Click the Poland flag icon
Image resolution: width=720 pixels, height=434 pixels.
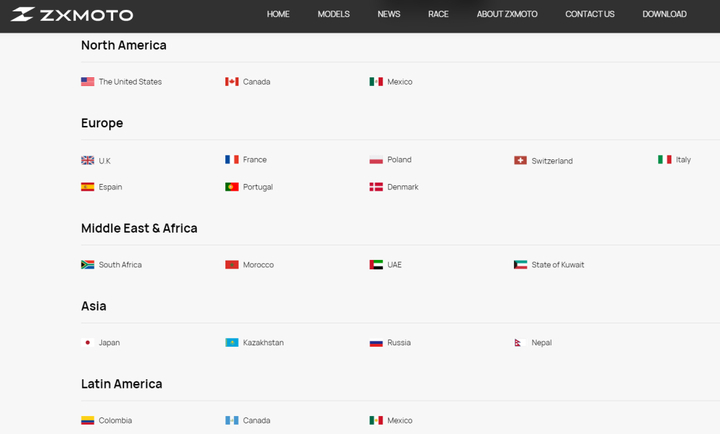pos(376,160)
